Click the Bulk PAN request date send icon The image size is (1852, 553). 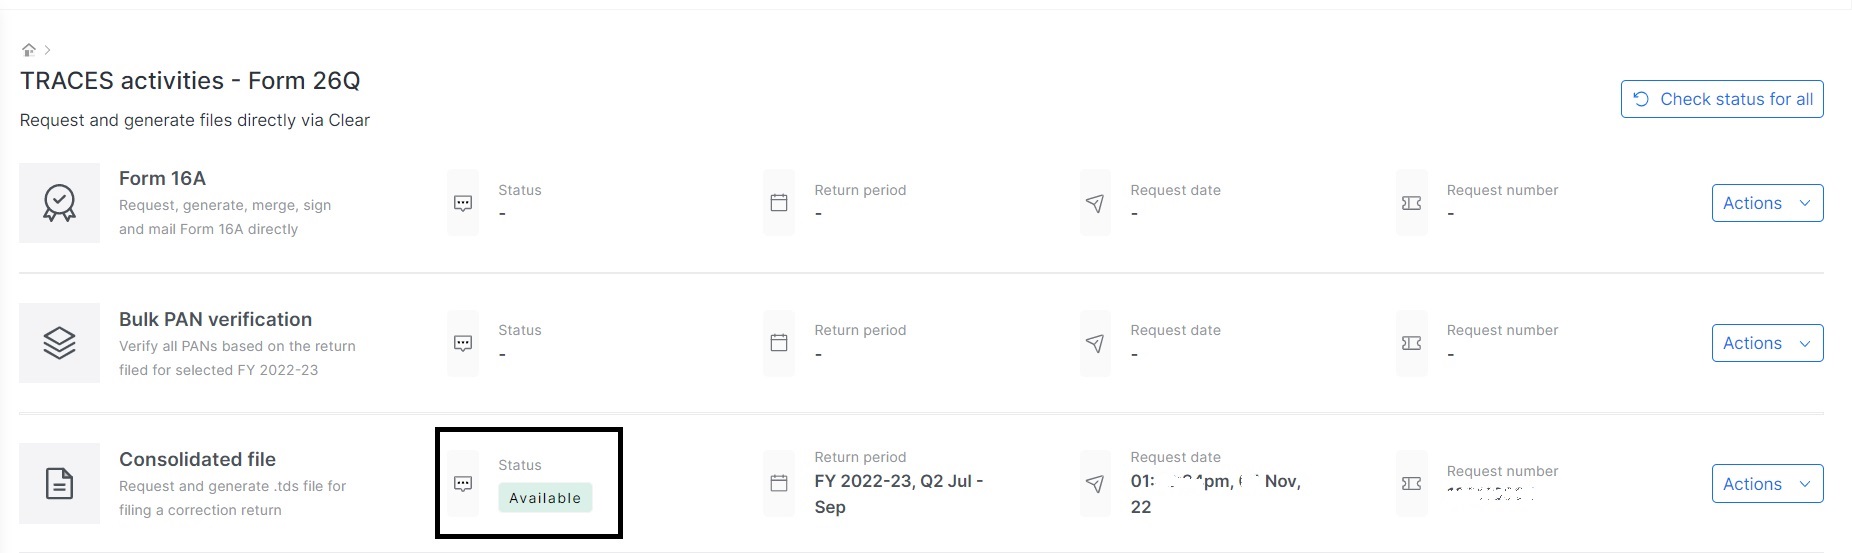click(x=1095, y=343)
